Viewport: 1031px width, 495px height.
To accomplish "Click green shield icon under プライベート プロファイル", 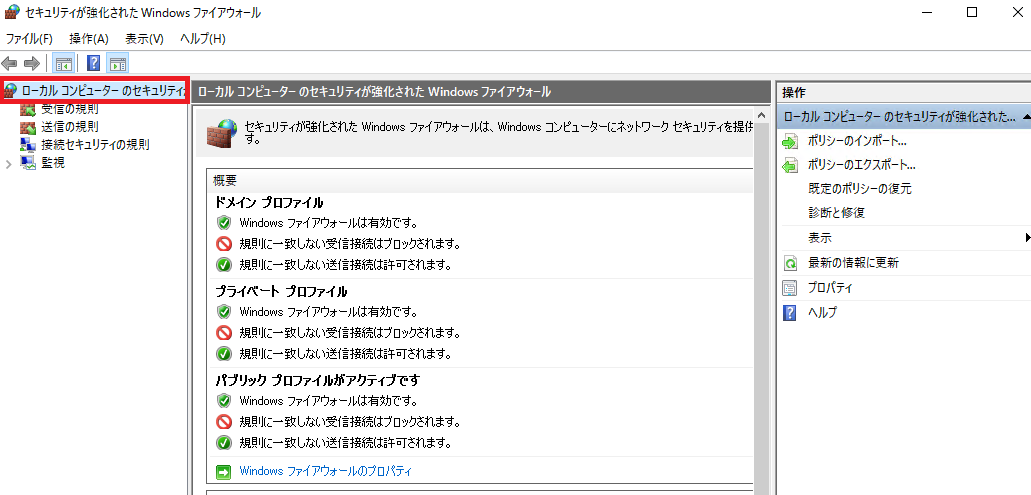I will tap(224, 311).
